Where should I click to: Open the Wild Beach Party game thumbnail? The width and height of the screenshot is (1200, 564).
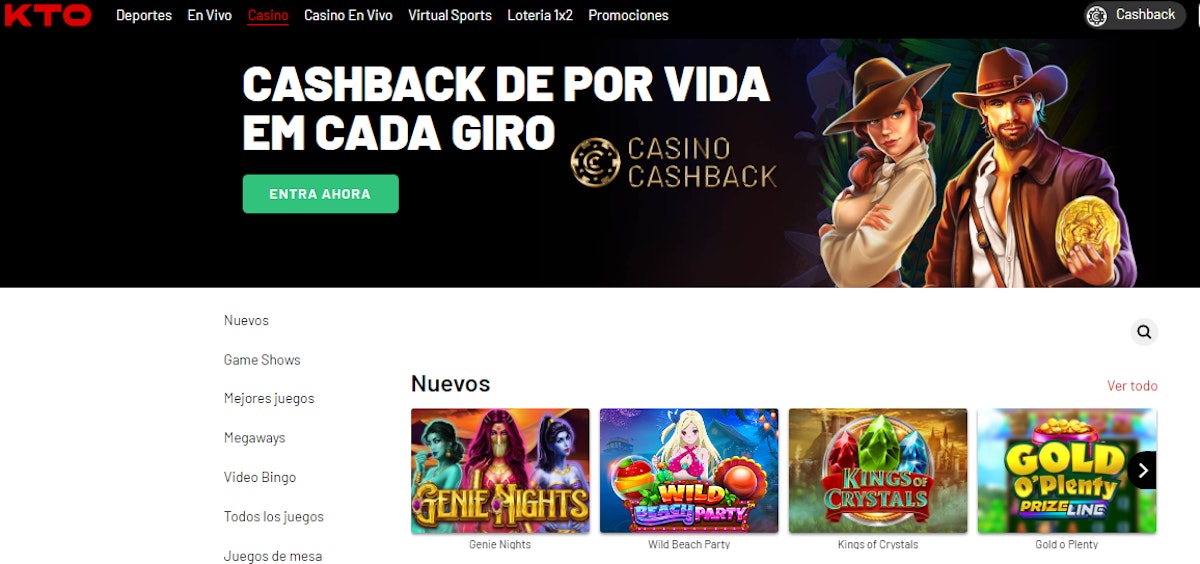point(689,471)
